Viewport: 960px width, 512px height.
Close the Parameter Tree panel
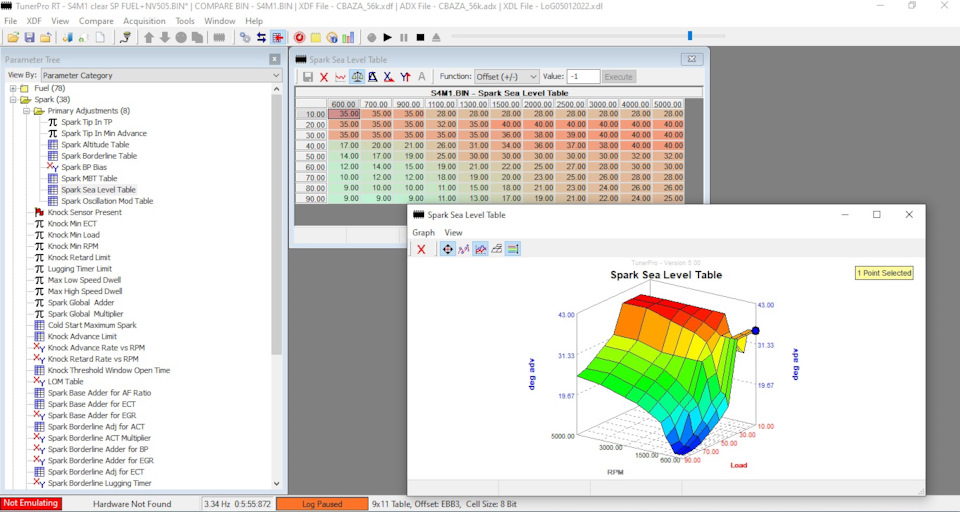274,59
